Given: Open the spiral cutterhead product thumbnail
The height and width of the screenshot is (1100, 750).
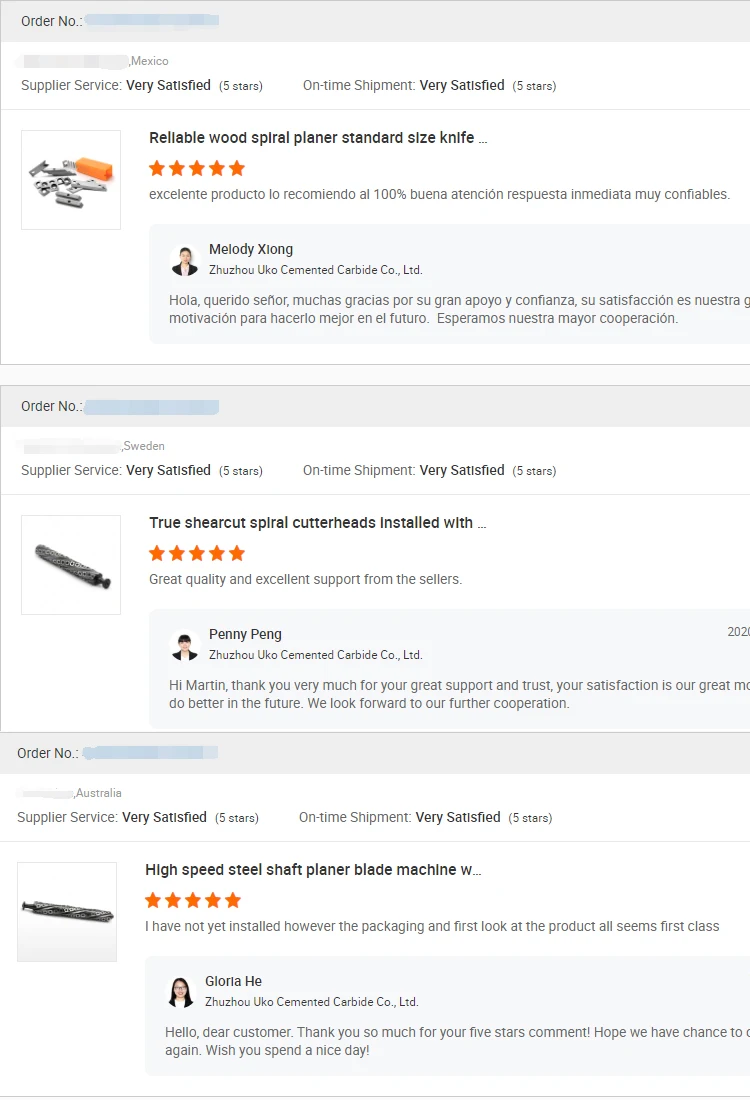Looking at the screenshot, I should 71,565.
